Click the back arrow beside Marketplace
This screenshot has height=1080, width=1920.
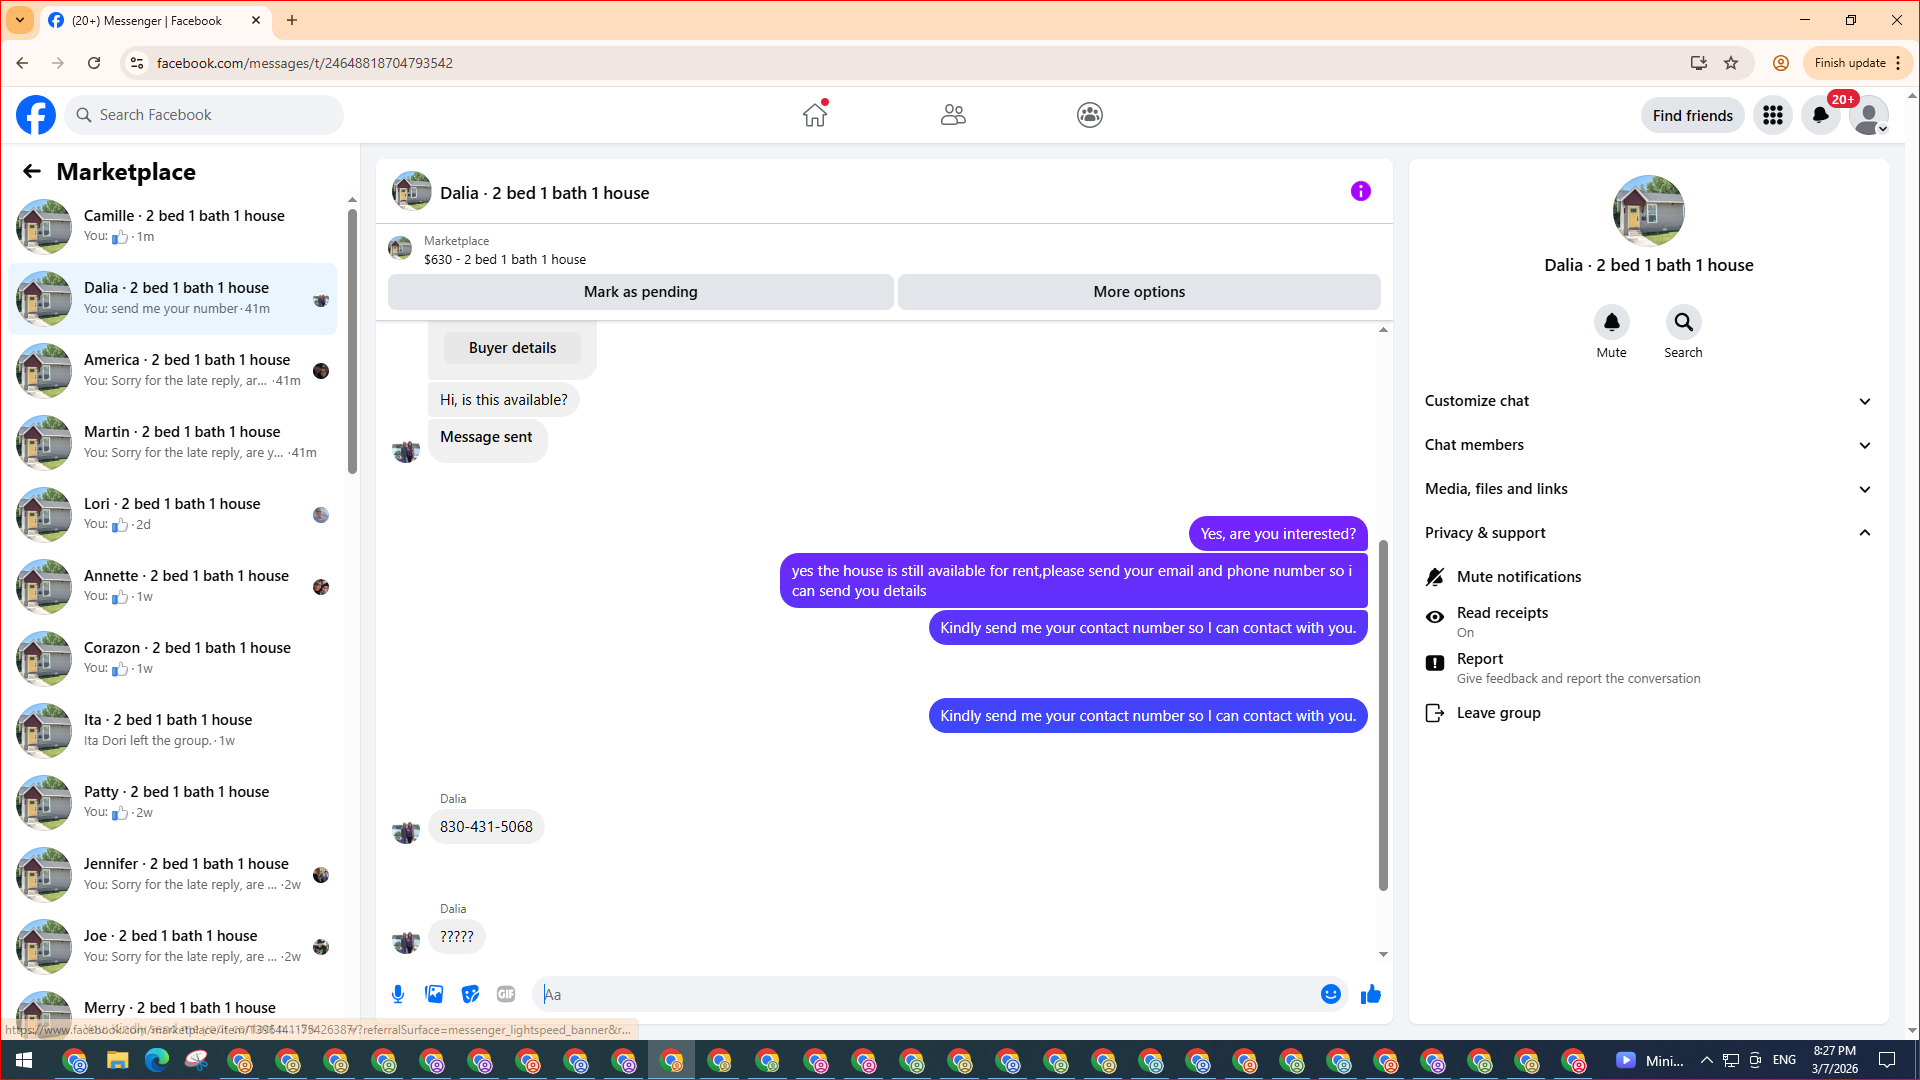point(32,171)
